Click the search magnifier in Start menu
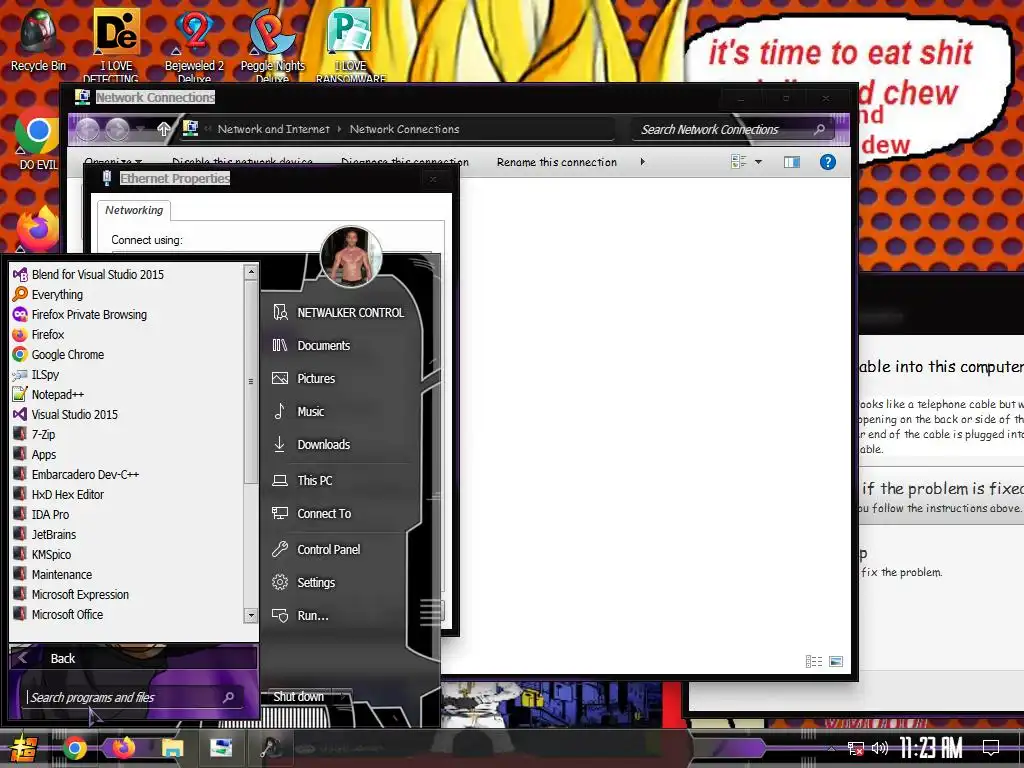1024x768 pixels. coord(228,697)
